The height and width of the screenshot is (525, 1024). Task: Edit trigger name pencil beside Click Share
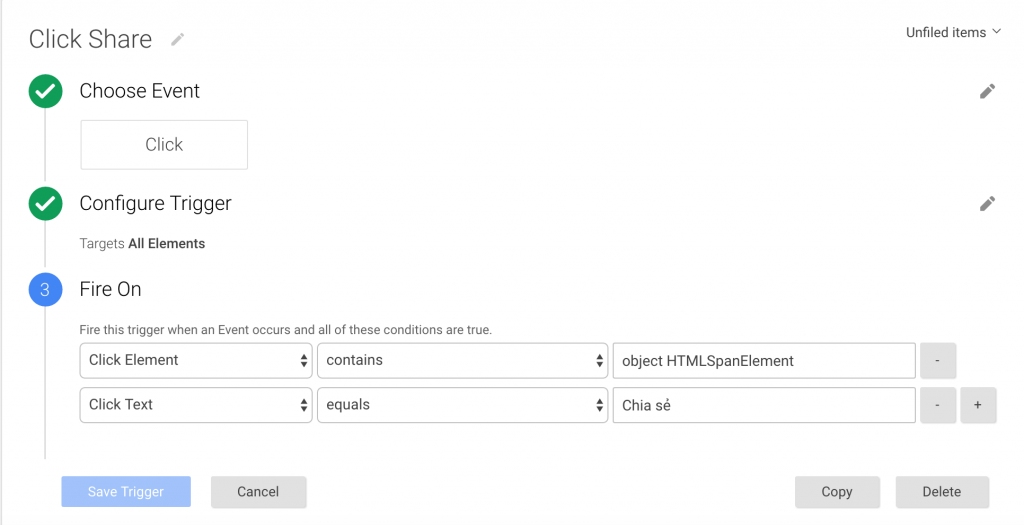pos(177,40)
